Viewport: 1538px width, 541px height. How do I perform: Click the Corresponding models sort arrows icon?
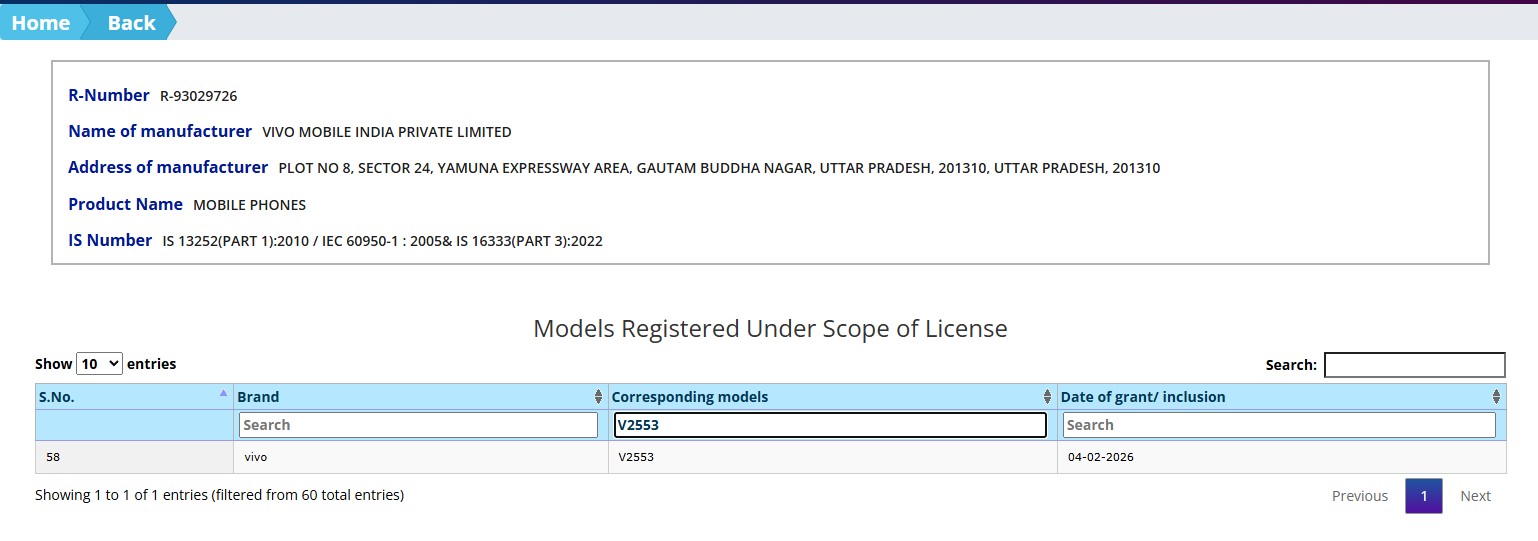pyautogui.click(x=1047, y=397)
